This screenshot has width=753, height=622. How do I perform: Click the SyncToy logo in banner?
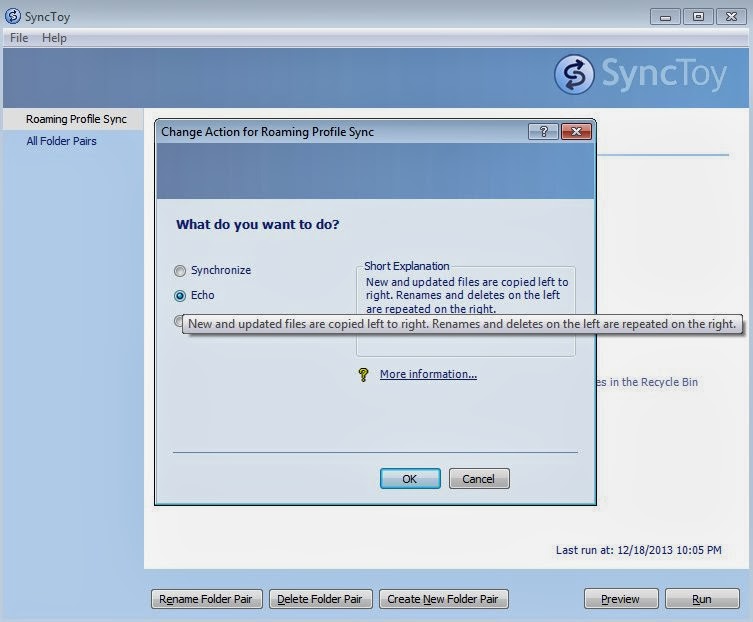coord(640,74)
